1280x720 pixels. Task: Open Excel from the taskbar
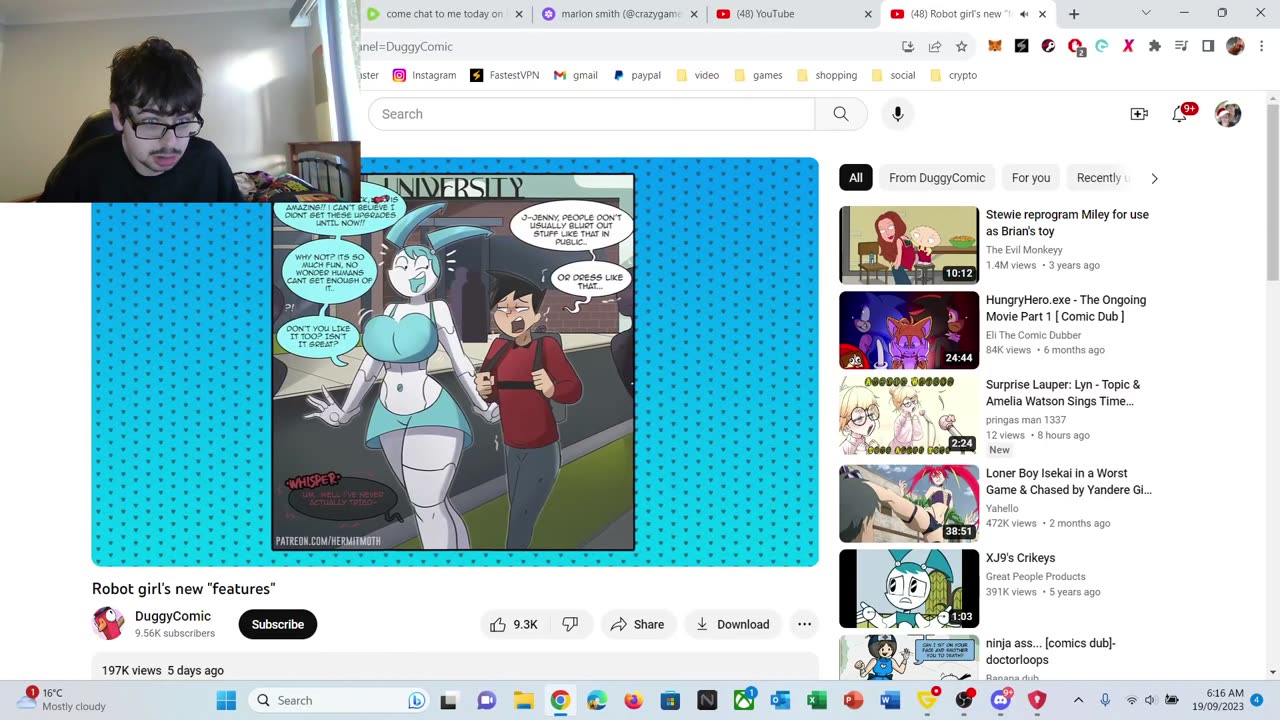817,700
